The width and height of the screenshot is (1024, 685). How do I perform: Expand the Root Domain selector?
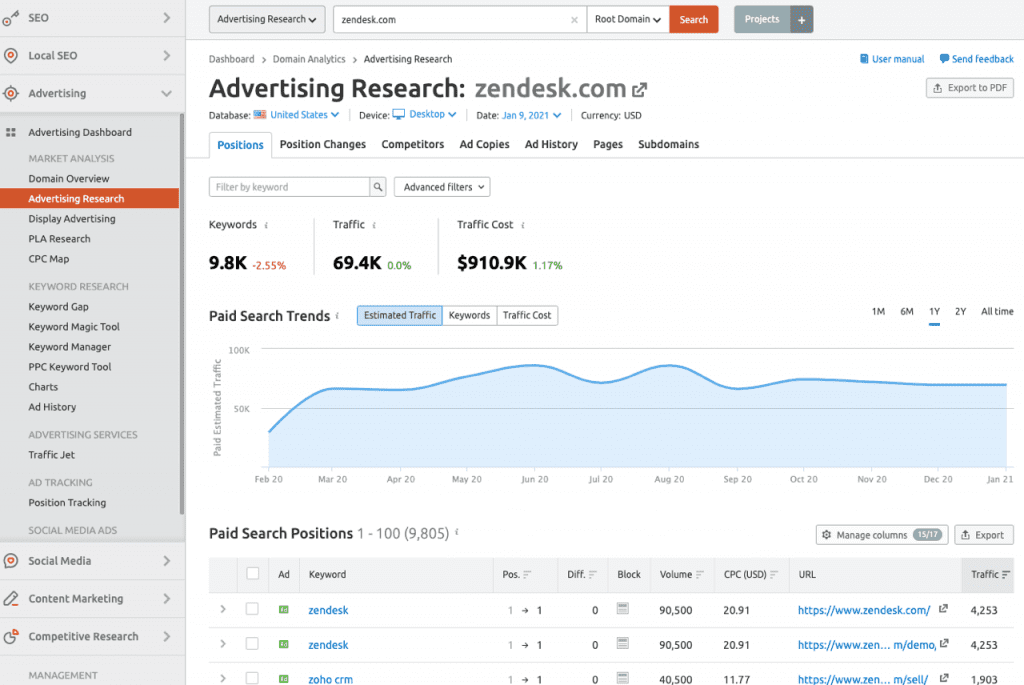pyautogui.click(x=627, y=19)
